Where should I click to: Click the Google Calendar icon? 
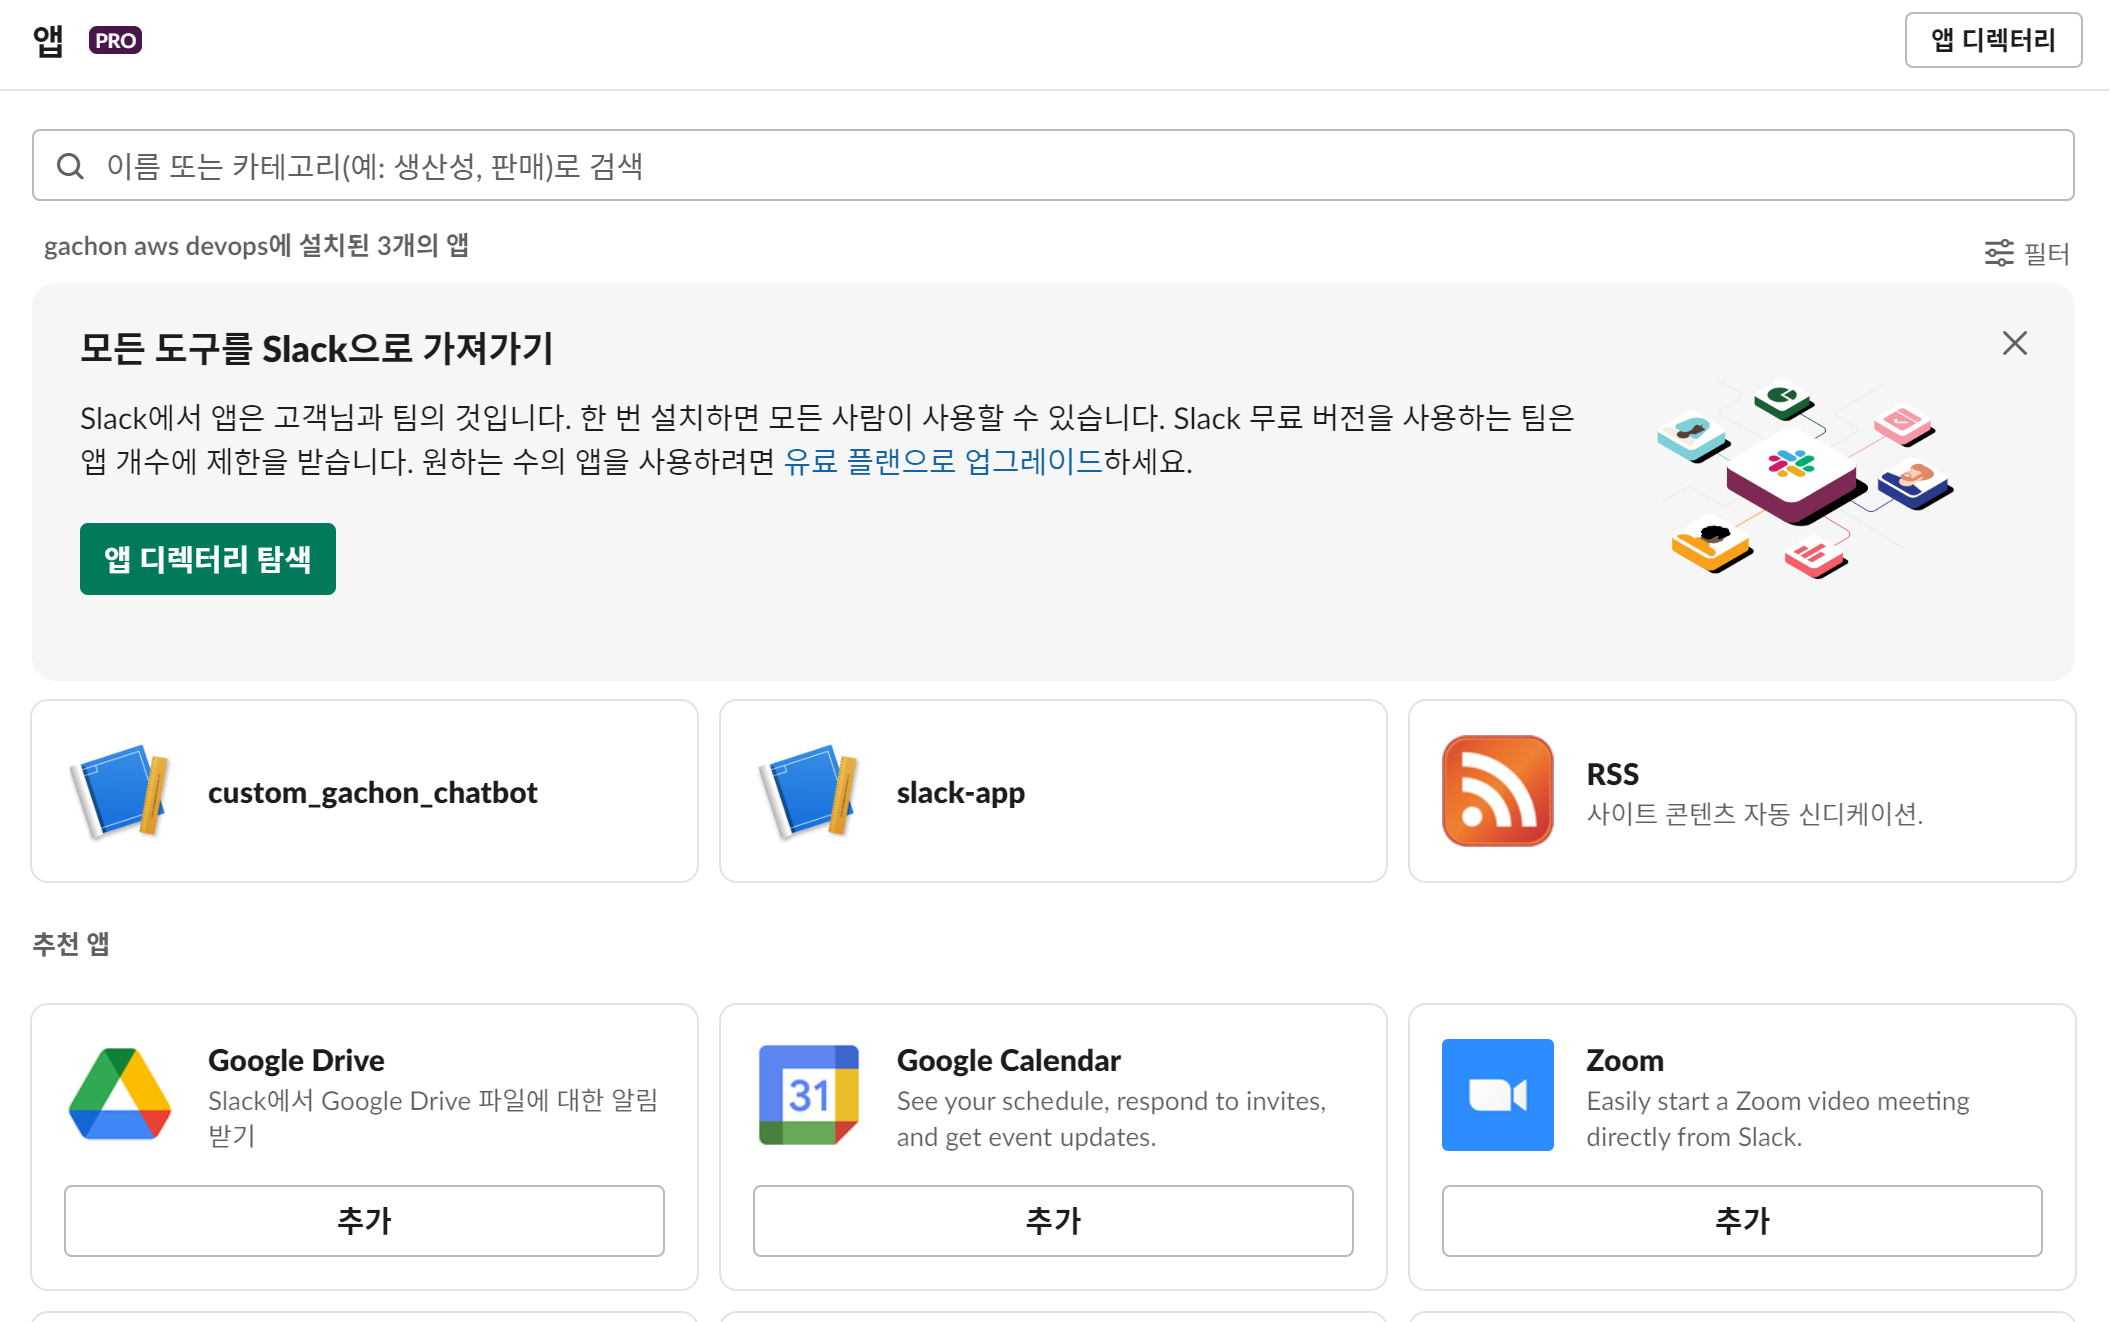coord(809,1095)
